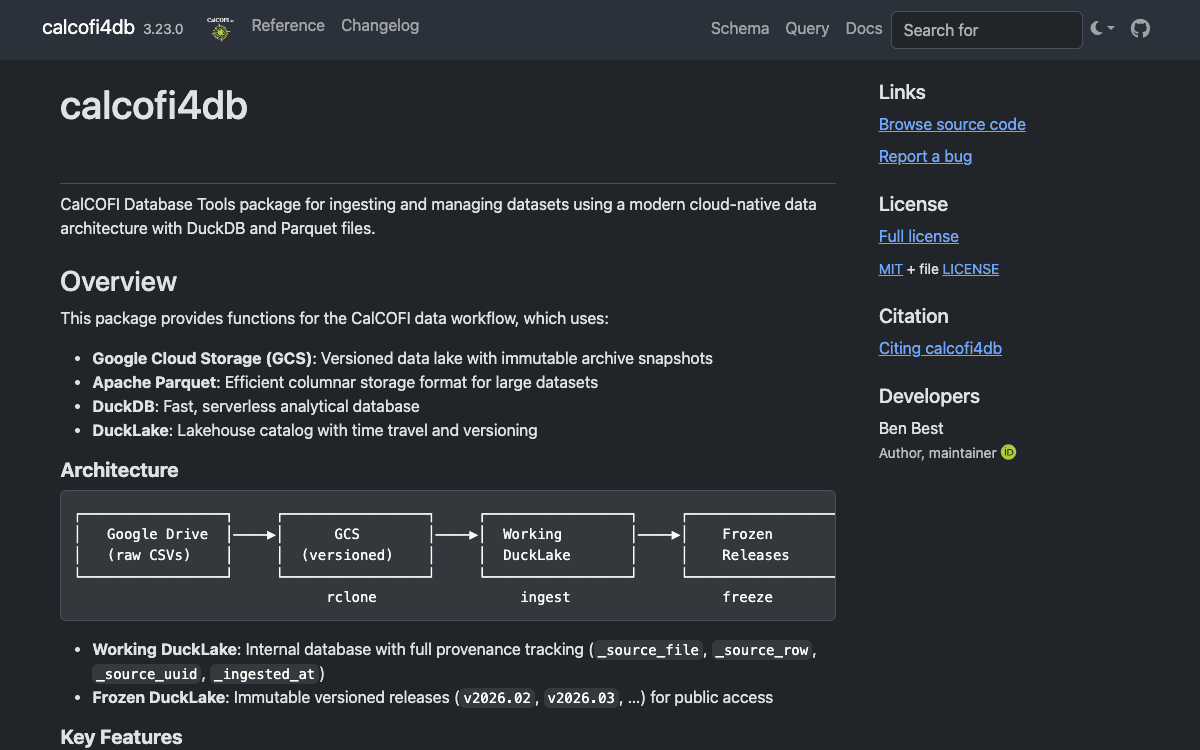Open the GitHub repository icon
The image size is (1200, 750).
click(1140, 29)
